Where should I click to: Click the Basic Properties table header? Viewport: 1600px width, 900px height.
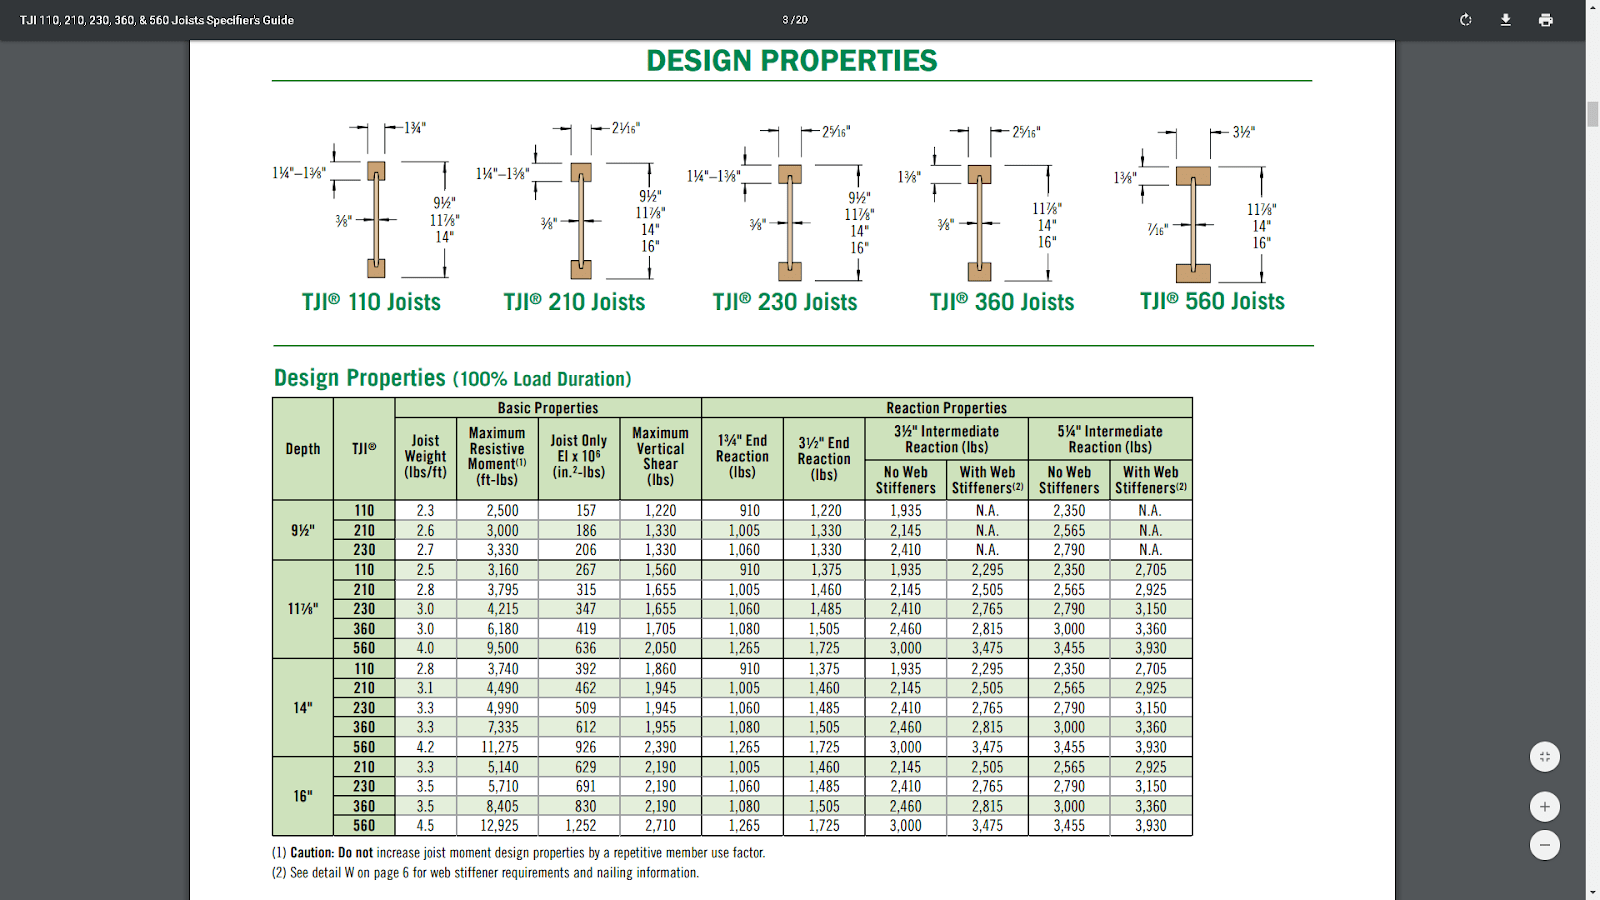pyautogui.click(x=548, y=408)
